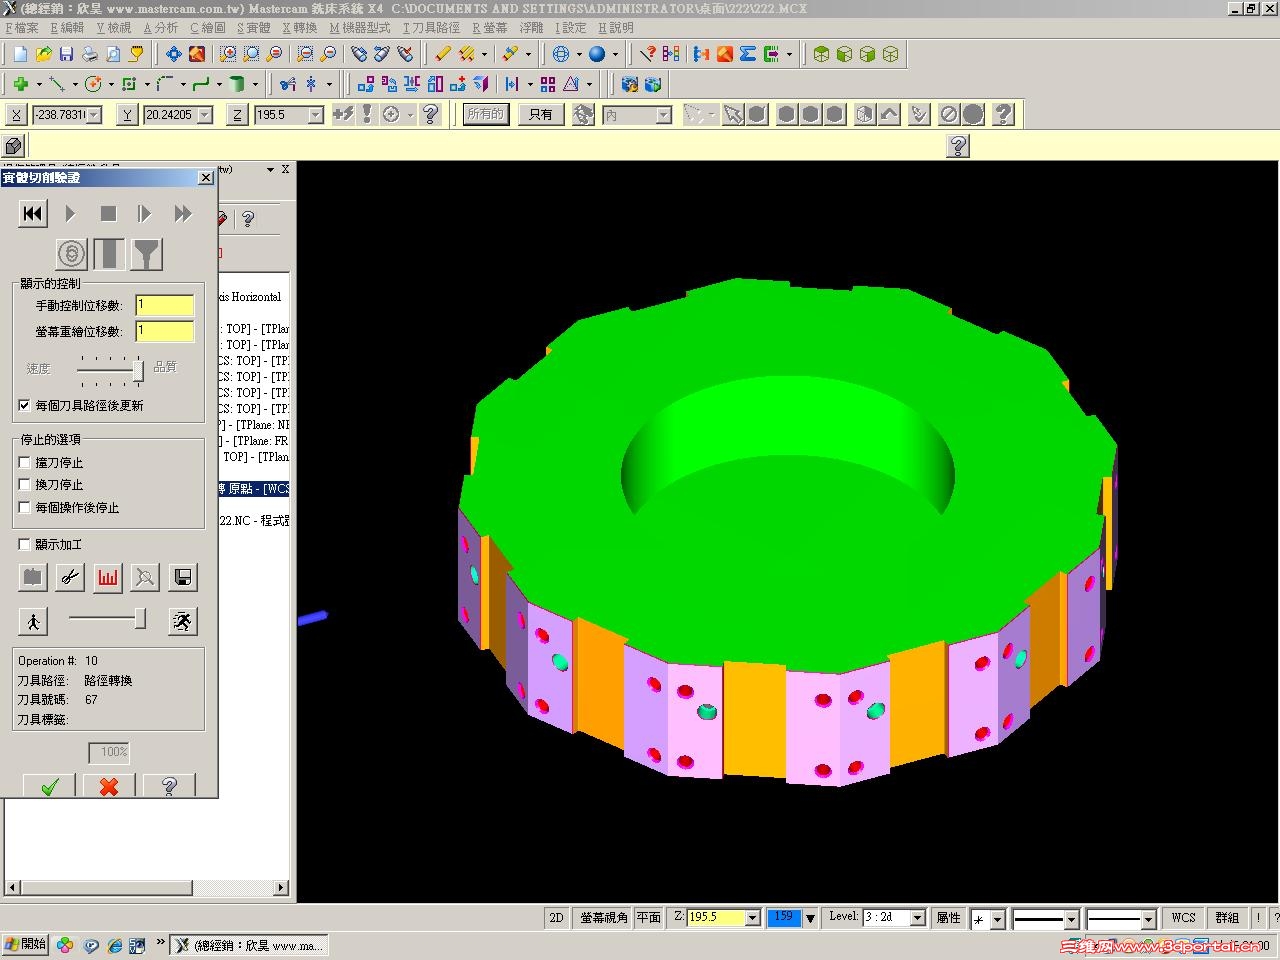The image size is (1280, 960).
Task: Save stock as file via disk icon
Action: click(x=182, y=577)
